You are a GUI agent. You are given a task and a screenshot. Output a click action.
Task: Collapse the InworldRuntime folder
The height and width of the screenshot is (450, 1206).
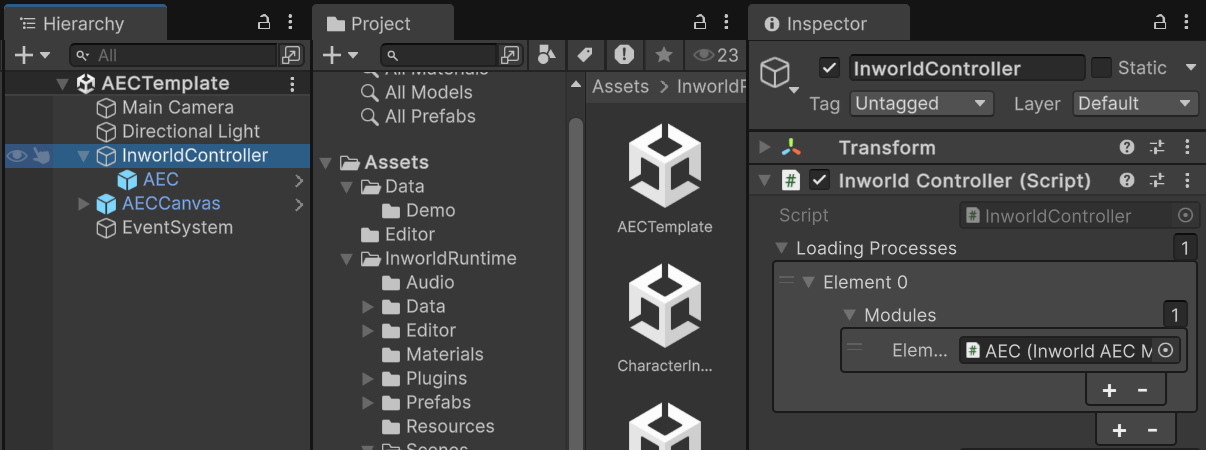coord(347,259)
